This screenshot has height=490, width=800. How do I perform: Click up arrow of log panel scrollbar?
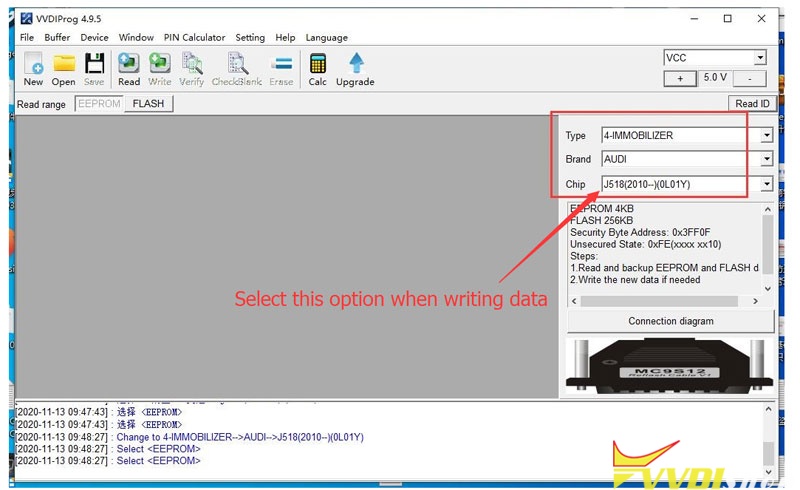pos(768,409)
